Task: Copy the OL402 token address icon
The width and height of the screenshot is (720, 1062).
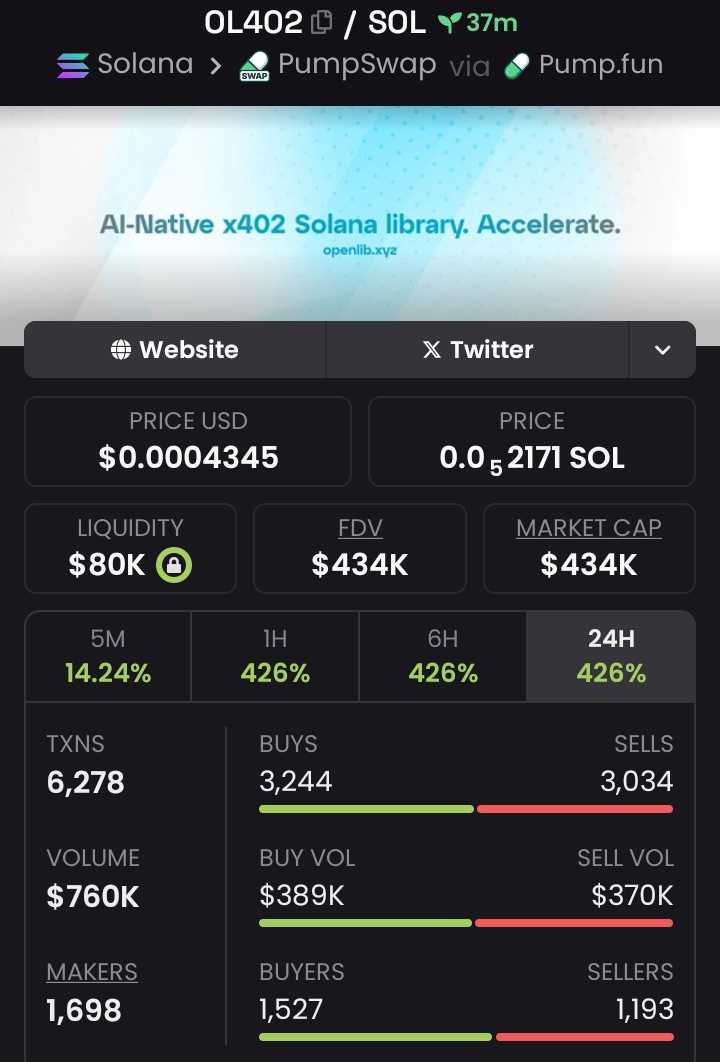Action: tap(321, 22)
